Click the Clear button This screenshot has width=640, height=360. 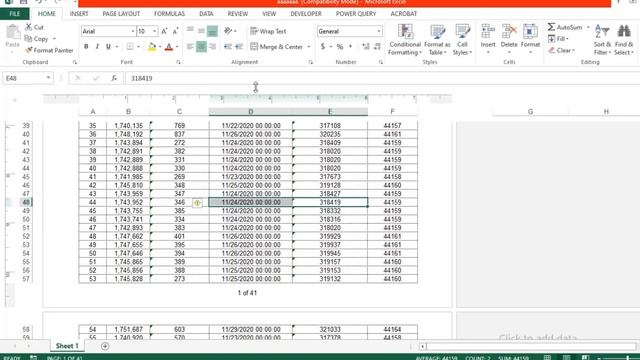561,50
